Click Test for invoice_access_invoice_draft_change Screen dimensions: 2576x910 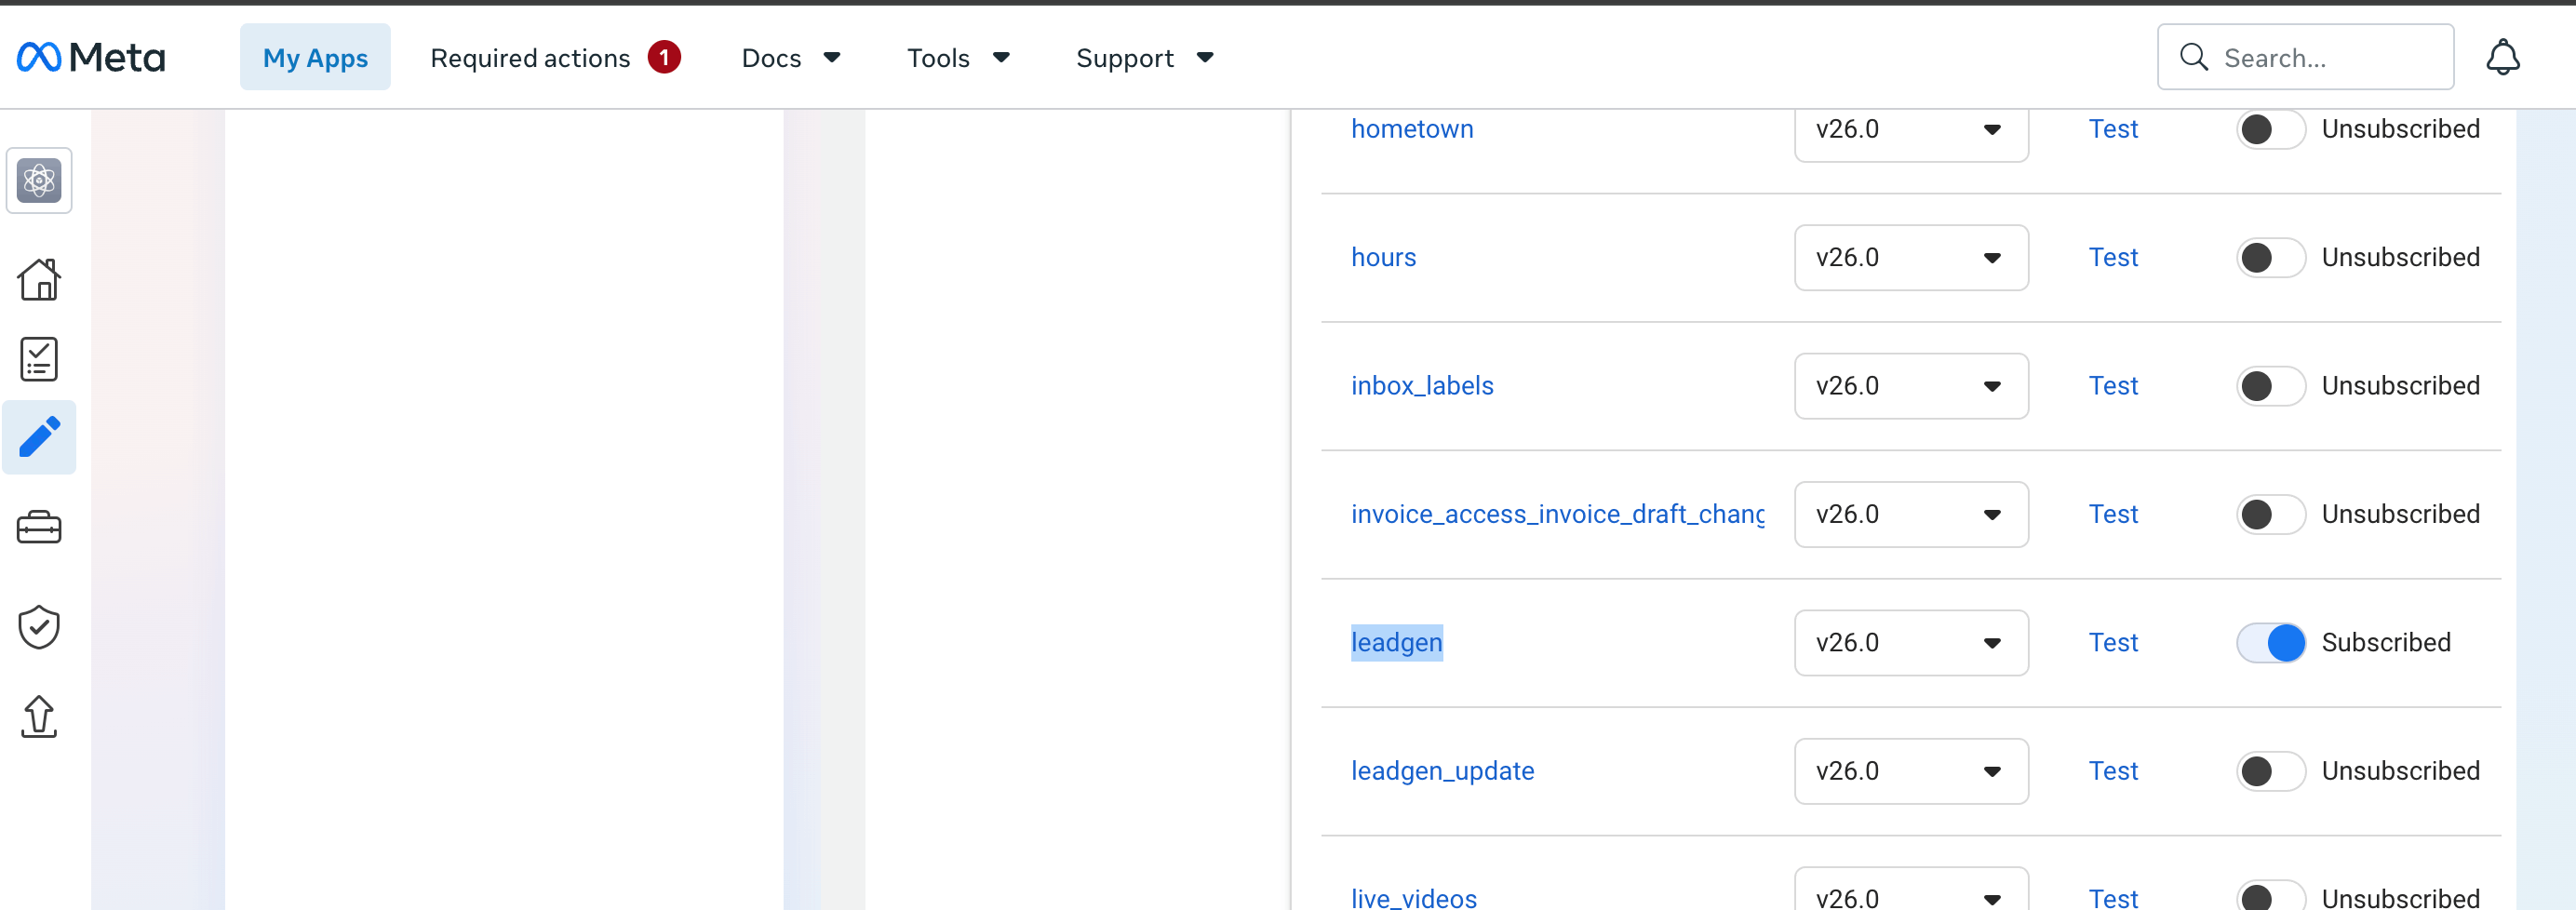coord(2113,514)
